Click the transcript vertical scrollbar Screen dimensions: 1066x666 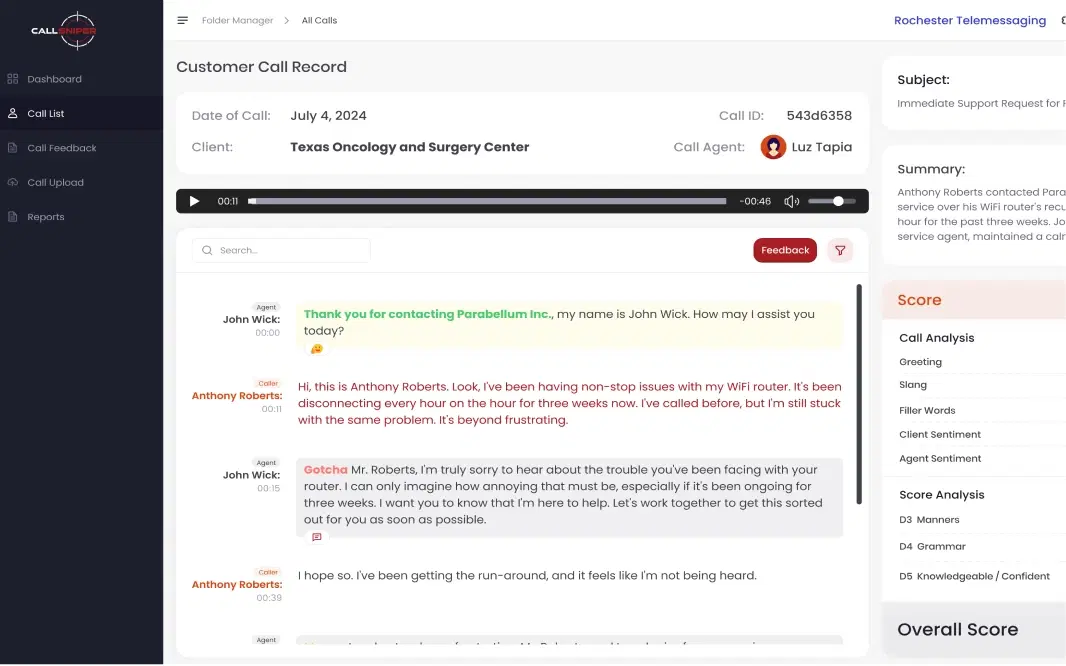pos(859,394)
